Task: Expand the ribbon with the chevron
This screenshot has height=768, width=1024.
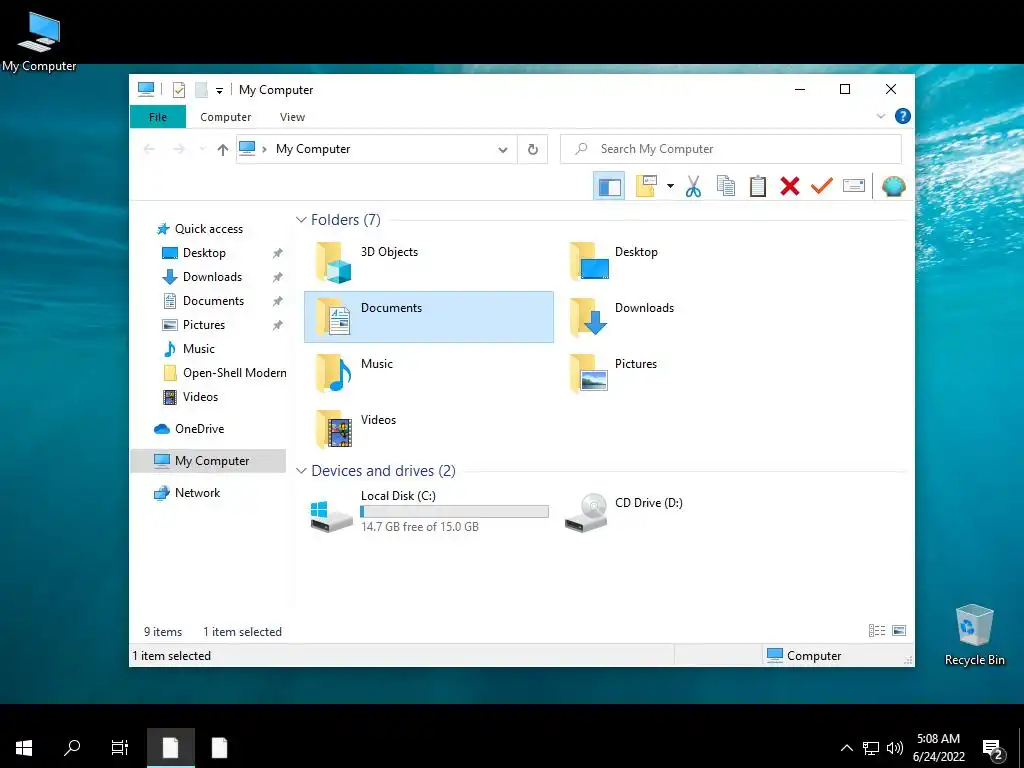Action: tap(880, 116)
